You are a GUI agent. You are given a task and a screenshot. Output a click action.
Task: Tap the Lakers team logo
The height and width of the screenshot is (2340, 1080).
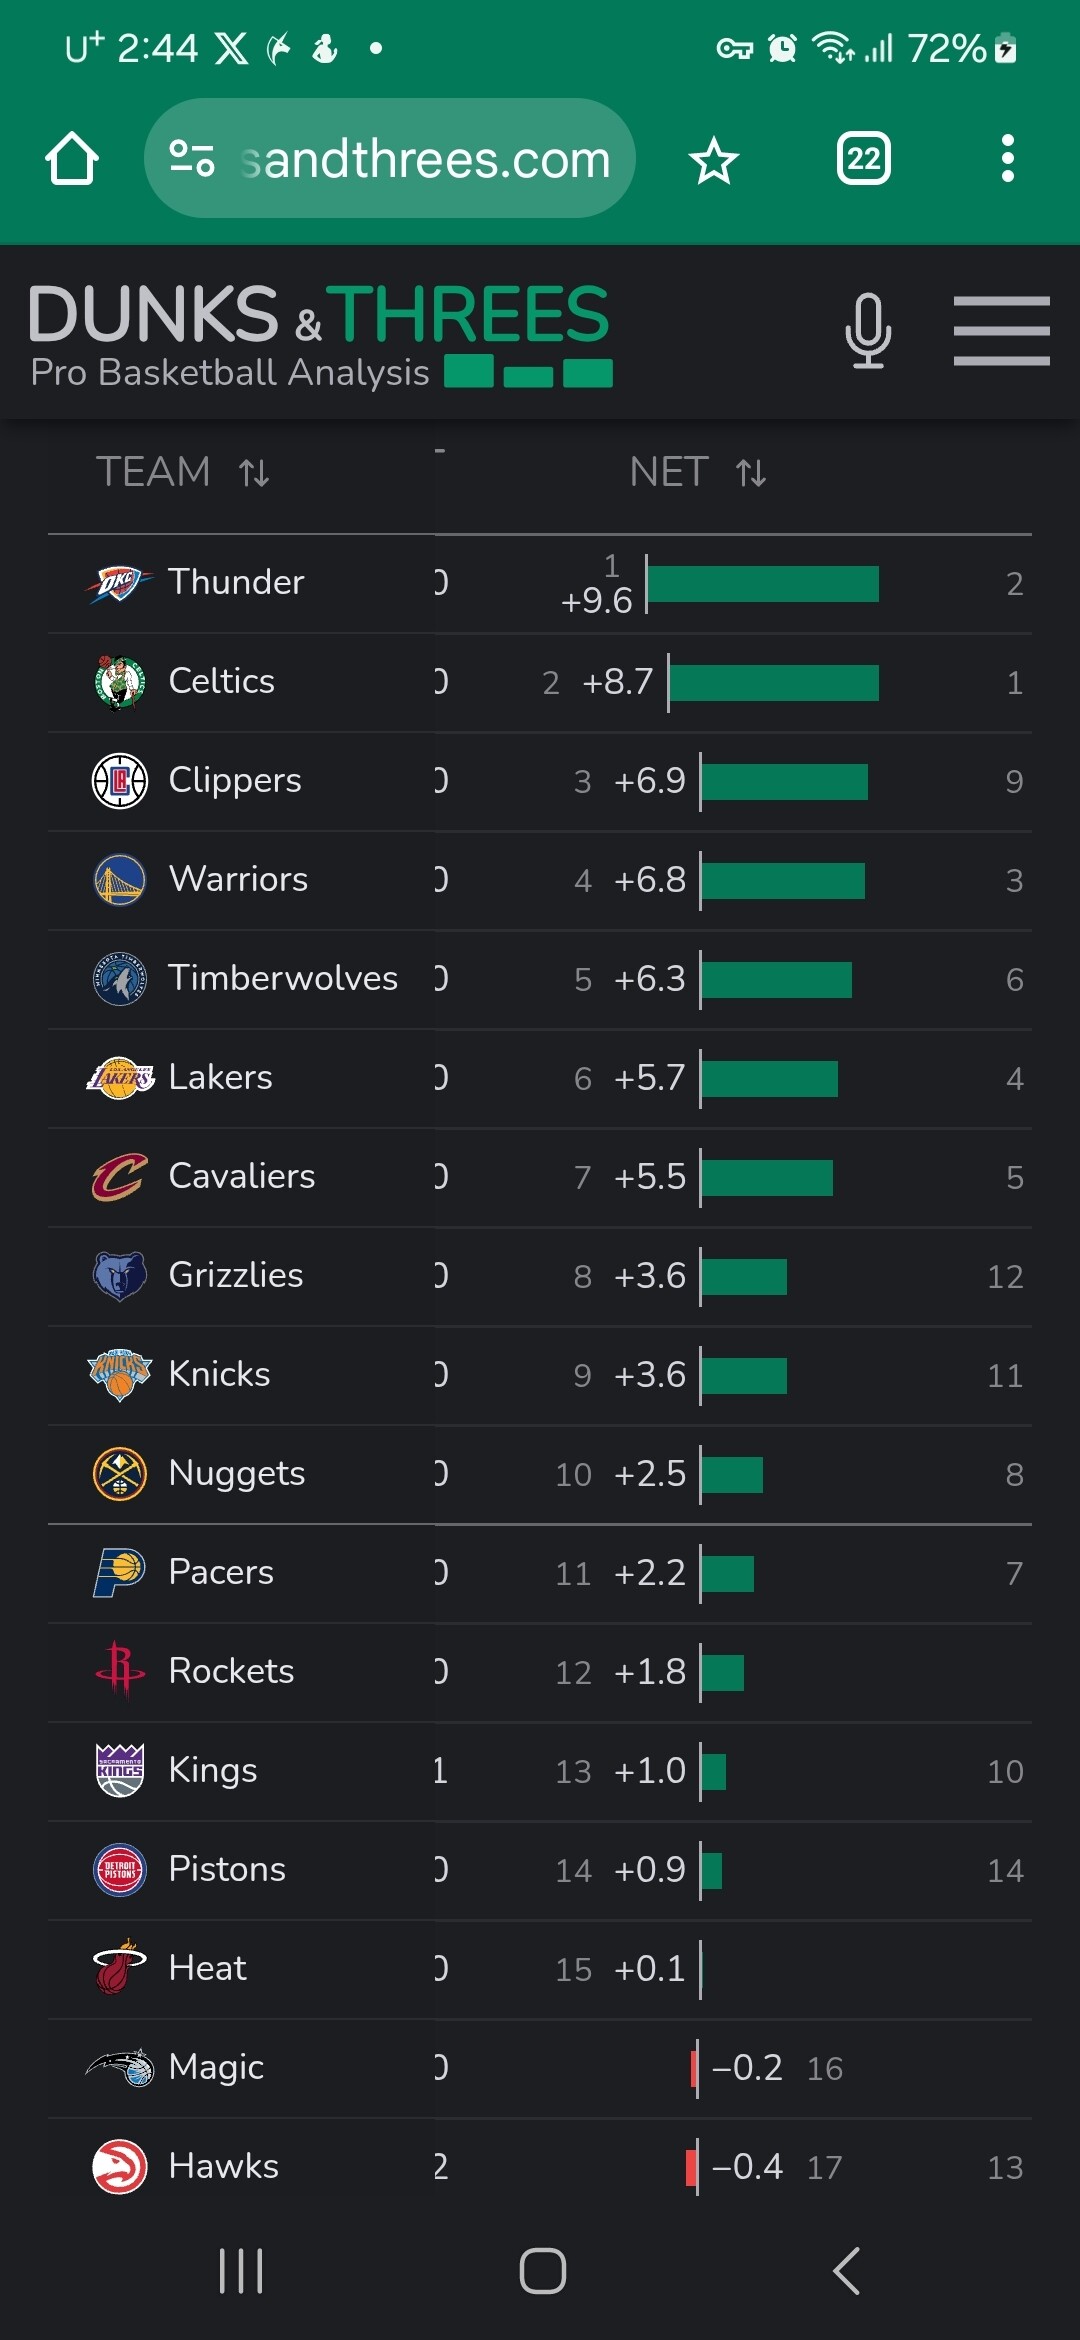[x=120, y=1078]
